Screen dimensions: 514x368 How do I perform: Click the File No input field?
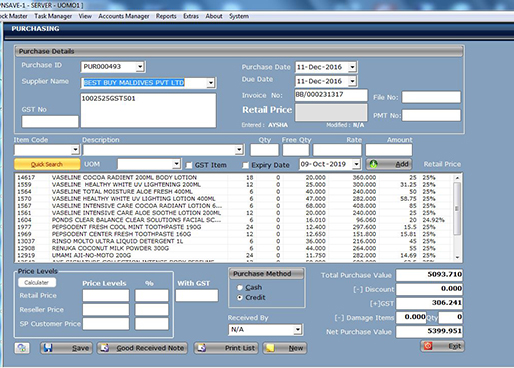click(x=431, y=97)
